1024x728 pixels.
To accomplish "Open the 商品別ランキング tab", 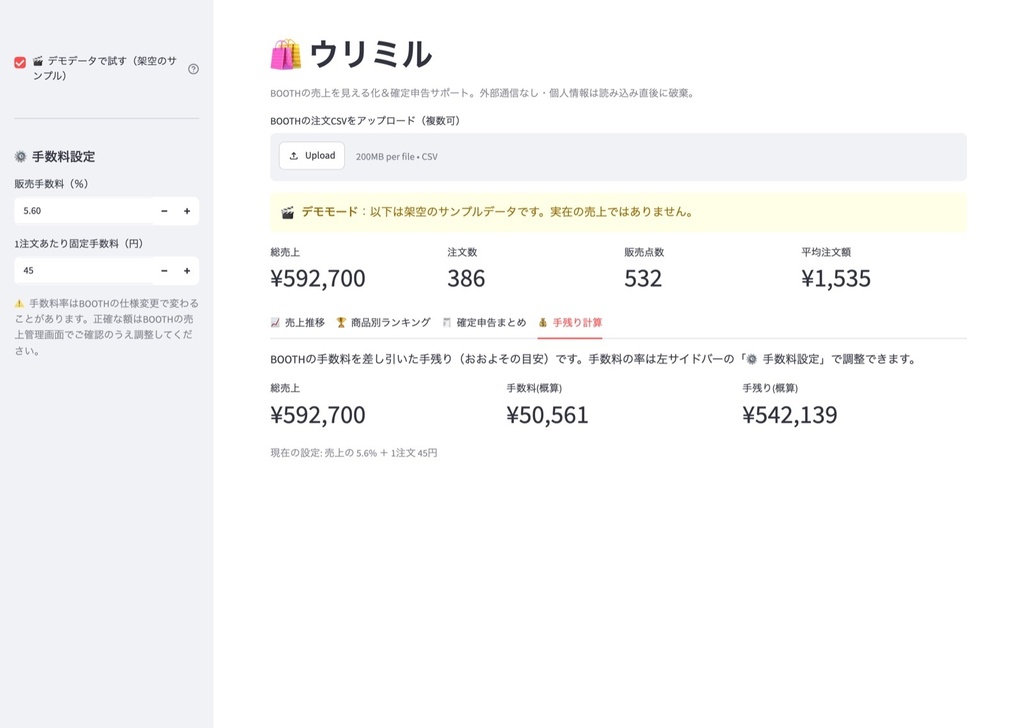I will (383, 323).
